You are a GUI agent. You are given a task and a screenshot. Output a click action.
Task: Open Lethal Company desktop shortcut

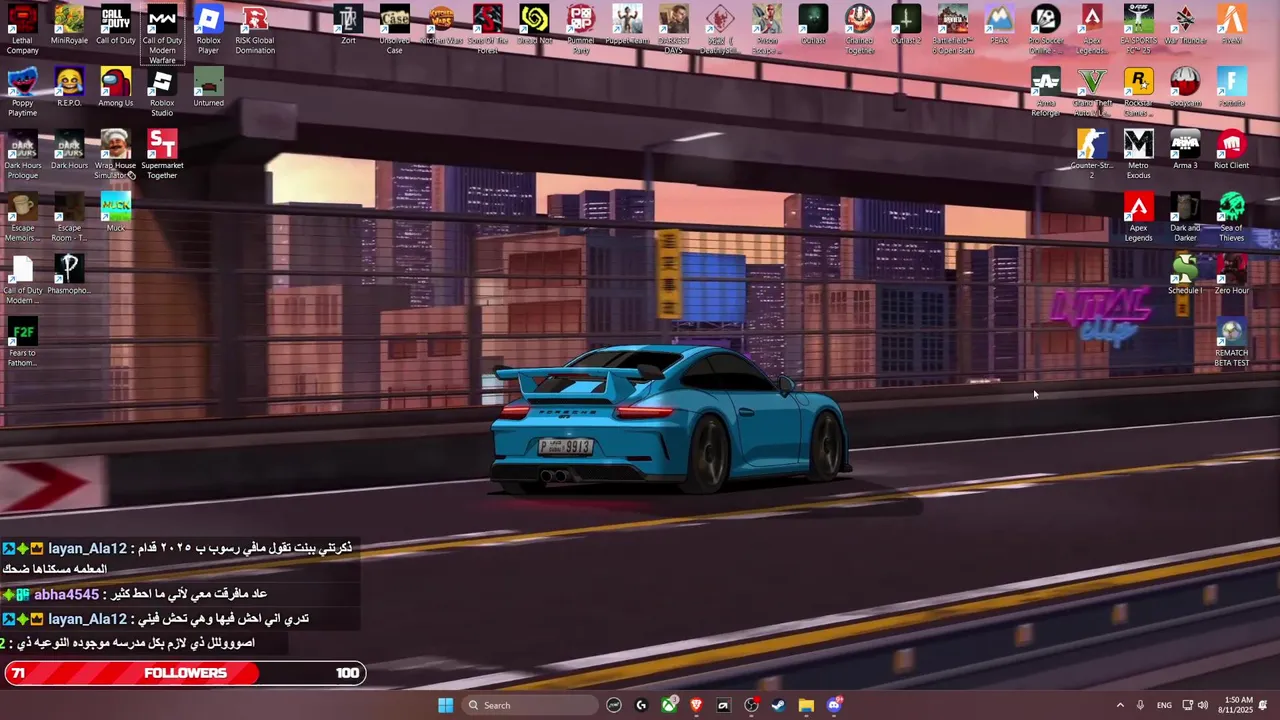point(22,30)
